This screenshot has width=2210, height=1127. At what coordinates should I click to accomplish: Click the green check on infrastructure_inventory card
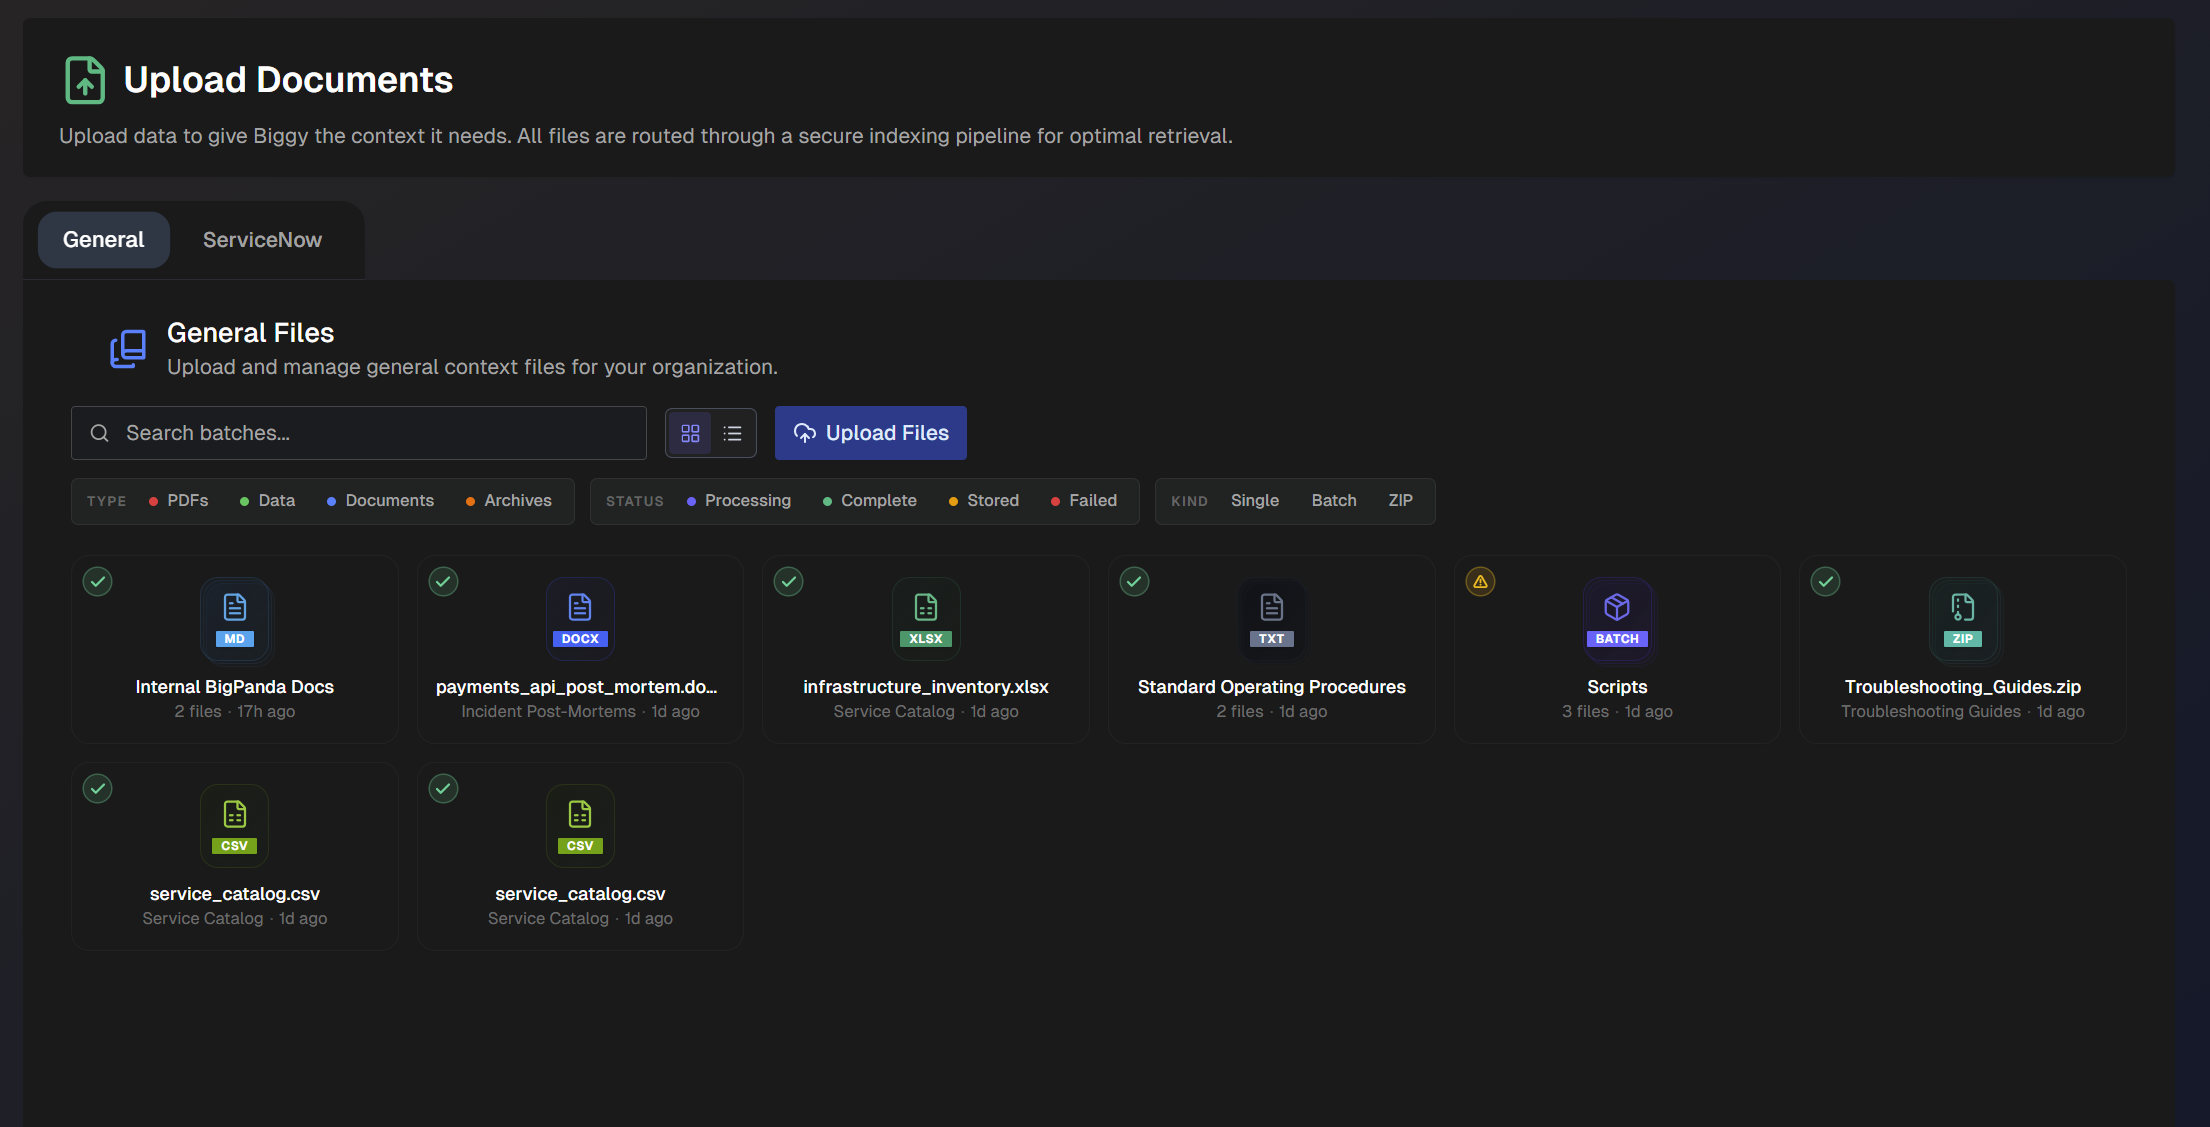click(789, 581)
